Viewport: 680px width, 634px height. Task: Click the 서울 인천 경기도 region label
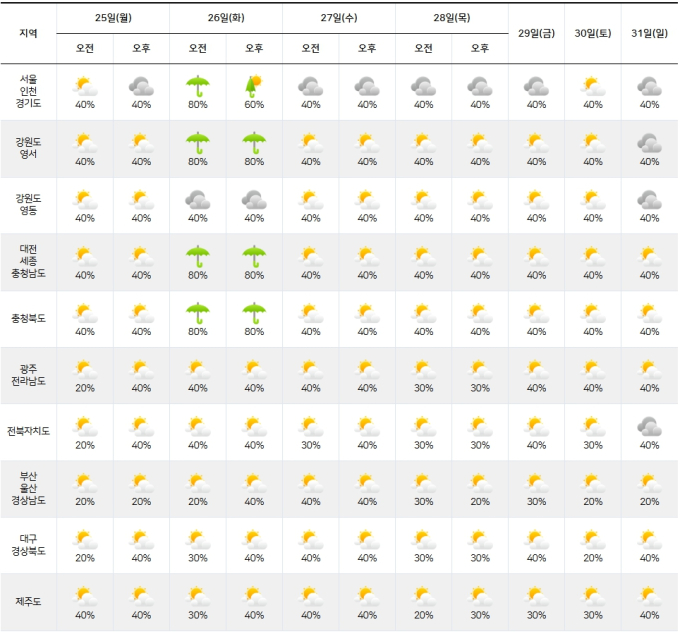(29, 91)
